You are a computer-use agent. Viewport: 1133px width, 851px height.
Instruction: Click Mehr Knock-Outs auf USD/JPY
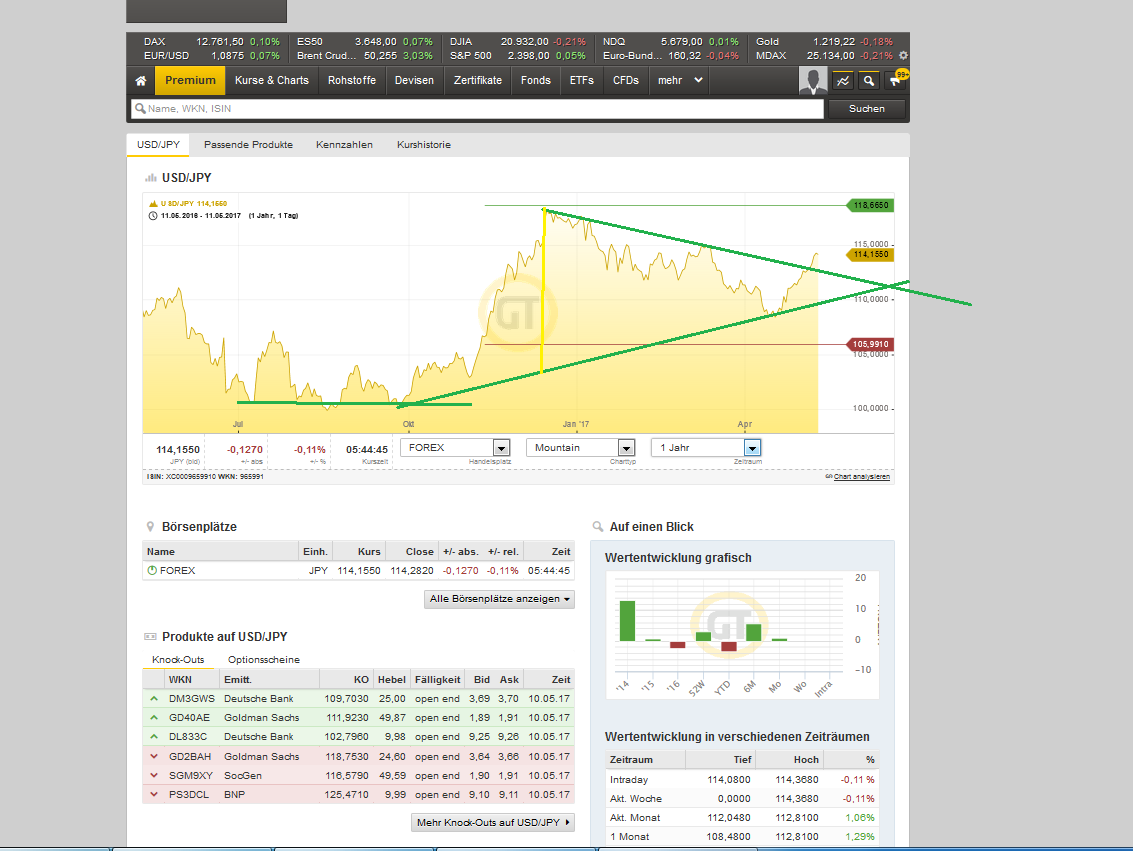(x=493, y=822)
